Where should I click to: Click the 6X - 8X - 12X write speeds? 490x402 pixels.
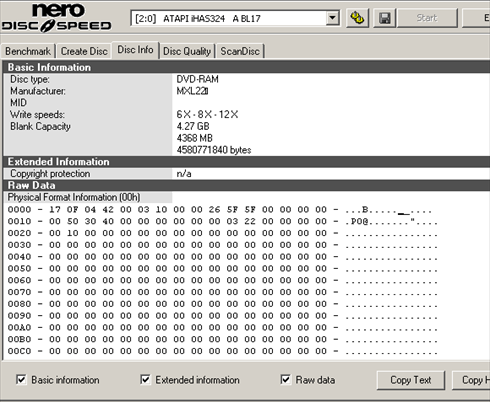coord(207,115)
